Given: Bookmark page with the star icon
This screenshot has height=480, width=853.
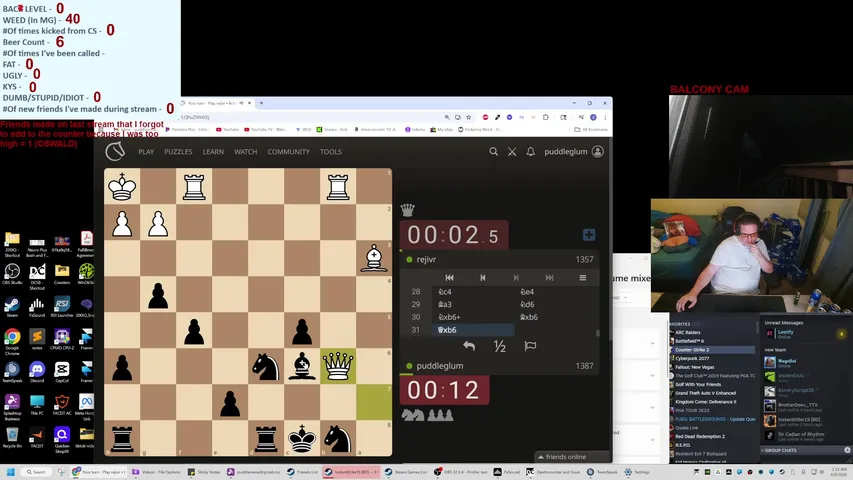Looking at the screenshot, I should 468,117.
